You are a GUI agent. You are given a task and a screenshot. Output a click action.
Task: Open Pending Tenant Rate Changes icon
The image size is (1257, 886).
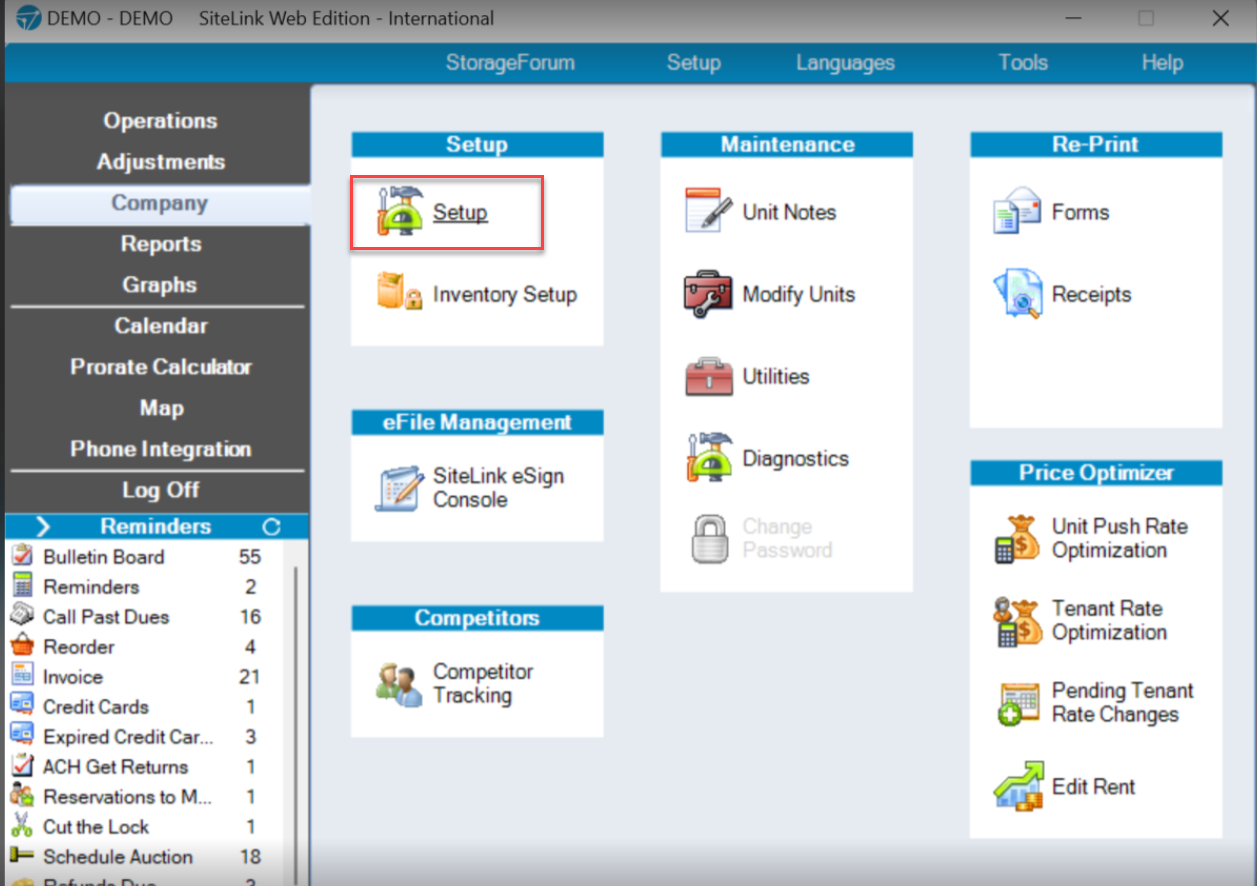click(x=1018, y=703)
